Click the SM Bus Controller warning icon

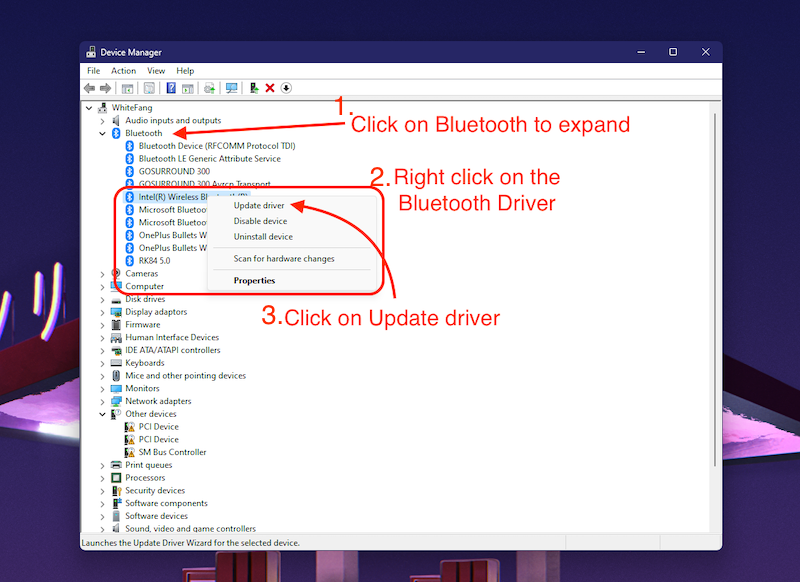click(129, 452)
